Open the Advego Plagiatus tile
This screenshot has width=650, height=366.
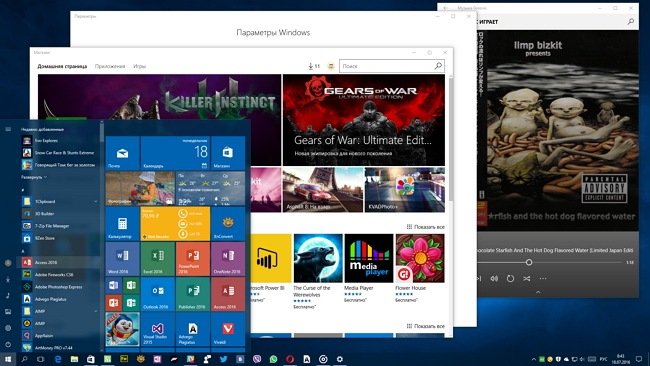193,329
